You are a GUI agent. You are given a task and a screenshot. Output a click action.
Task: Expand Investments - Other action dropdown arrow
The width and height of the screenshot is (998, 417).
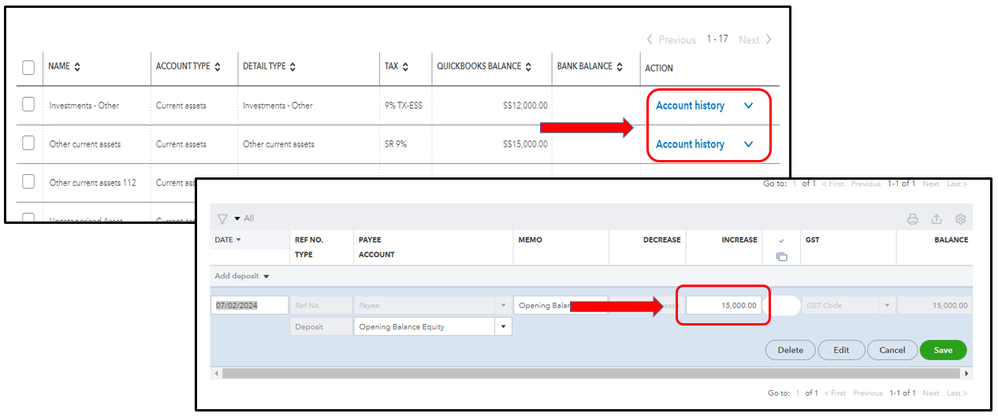click(748, 106)
